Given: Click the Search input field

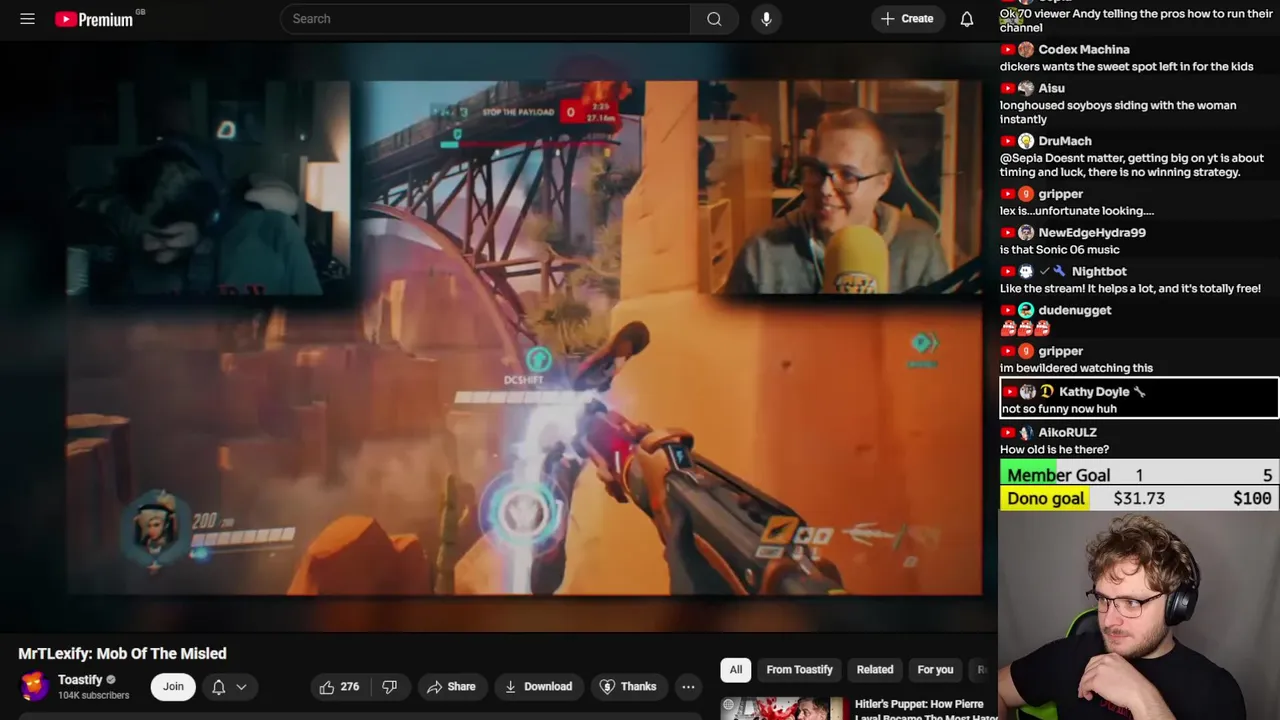Looking at the screenshot, I should [x=485, y=19].
